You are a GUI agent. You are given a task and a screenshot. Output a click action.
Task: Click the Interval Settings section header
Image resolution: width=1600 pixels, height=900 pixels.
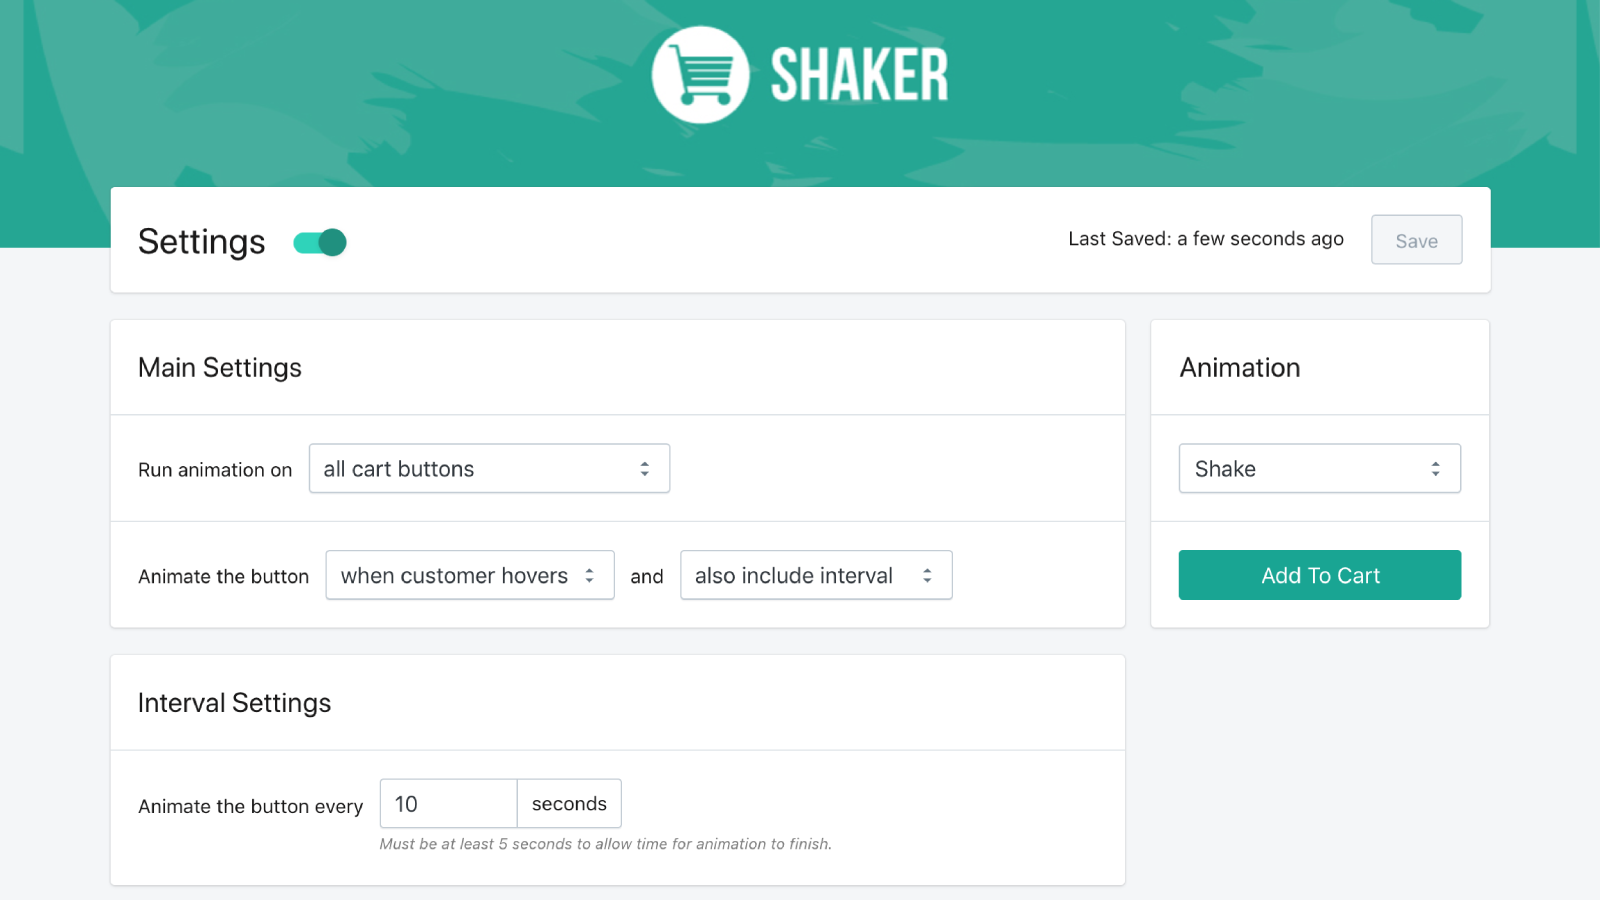pyautogui.click(x=234, y=702)
